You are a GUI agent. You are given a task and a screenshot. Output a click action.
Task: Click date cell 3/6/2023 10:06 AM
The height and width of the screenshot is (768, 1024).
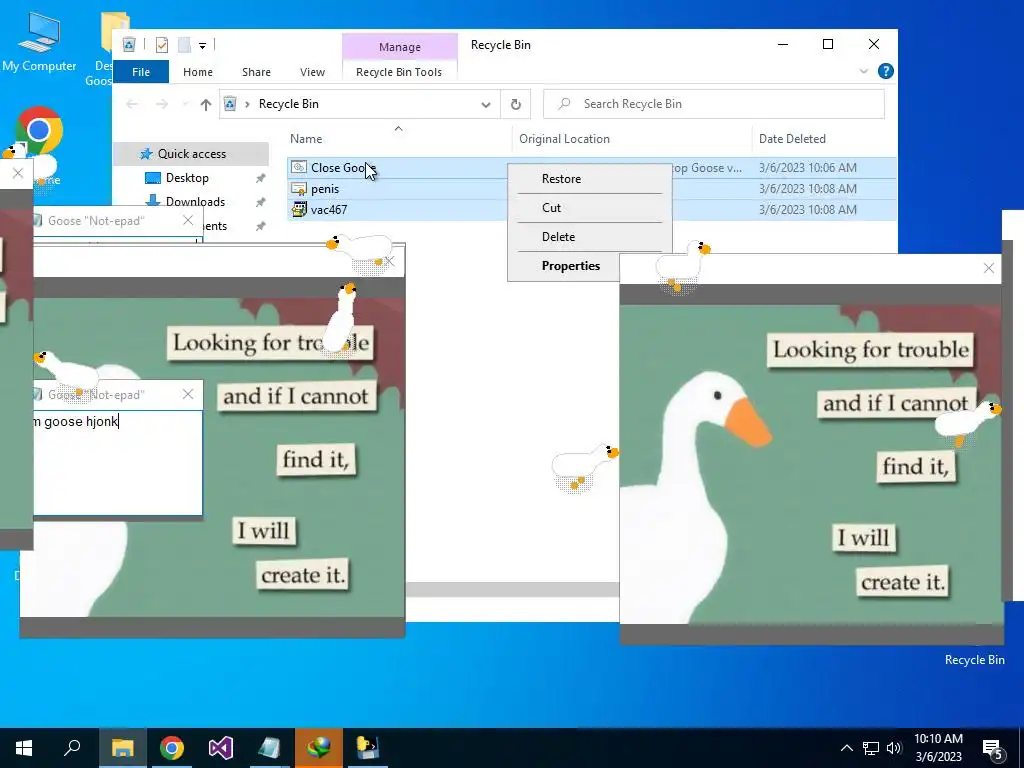click(807, 168)
